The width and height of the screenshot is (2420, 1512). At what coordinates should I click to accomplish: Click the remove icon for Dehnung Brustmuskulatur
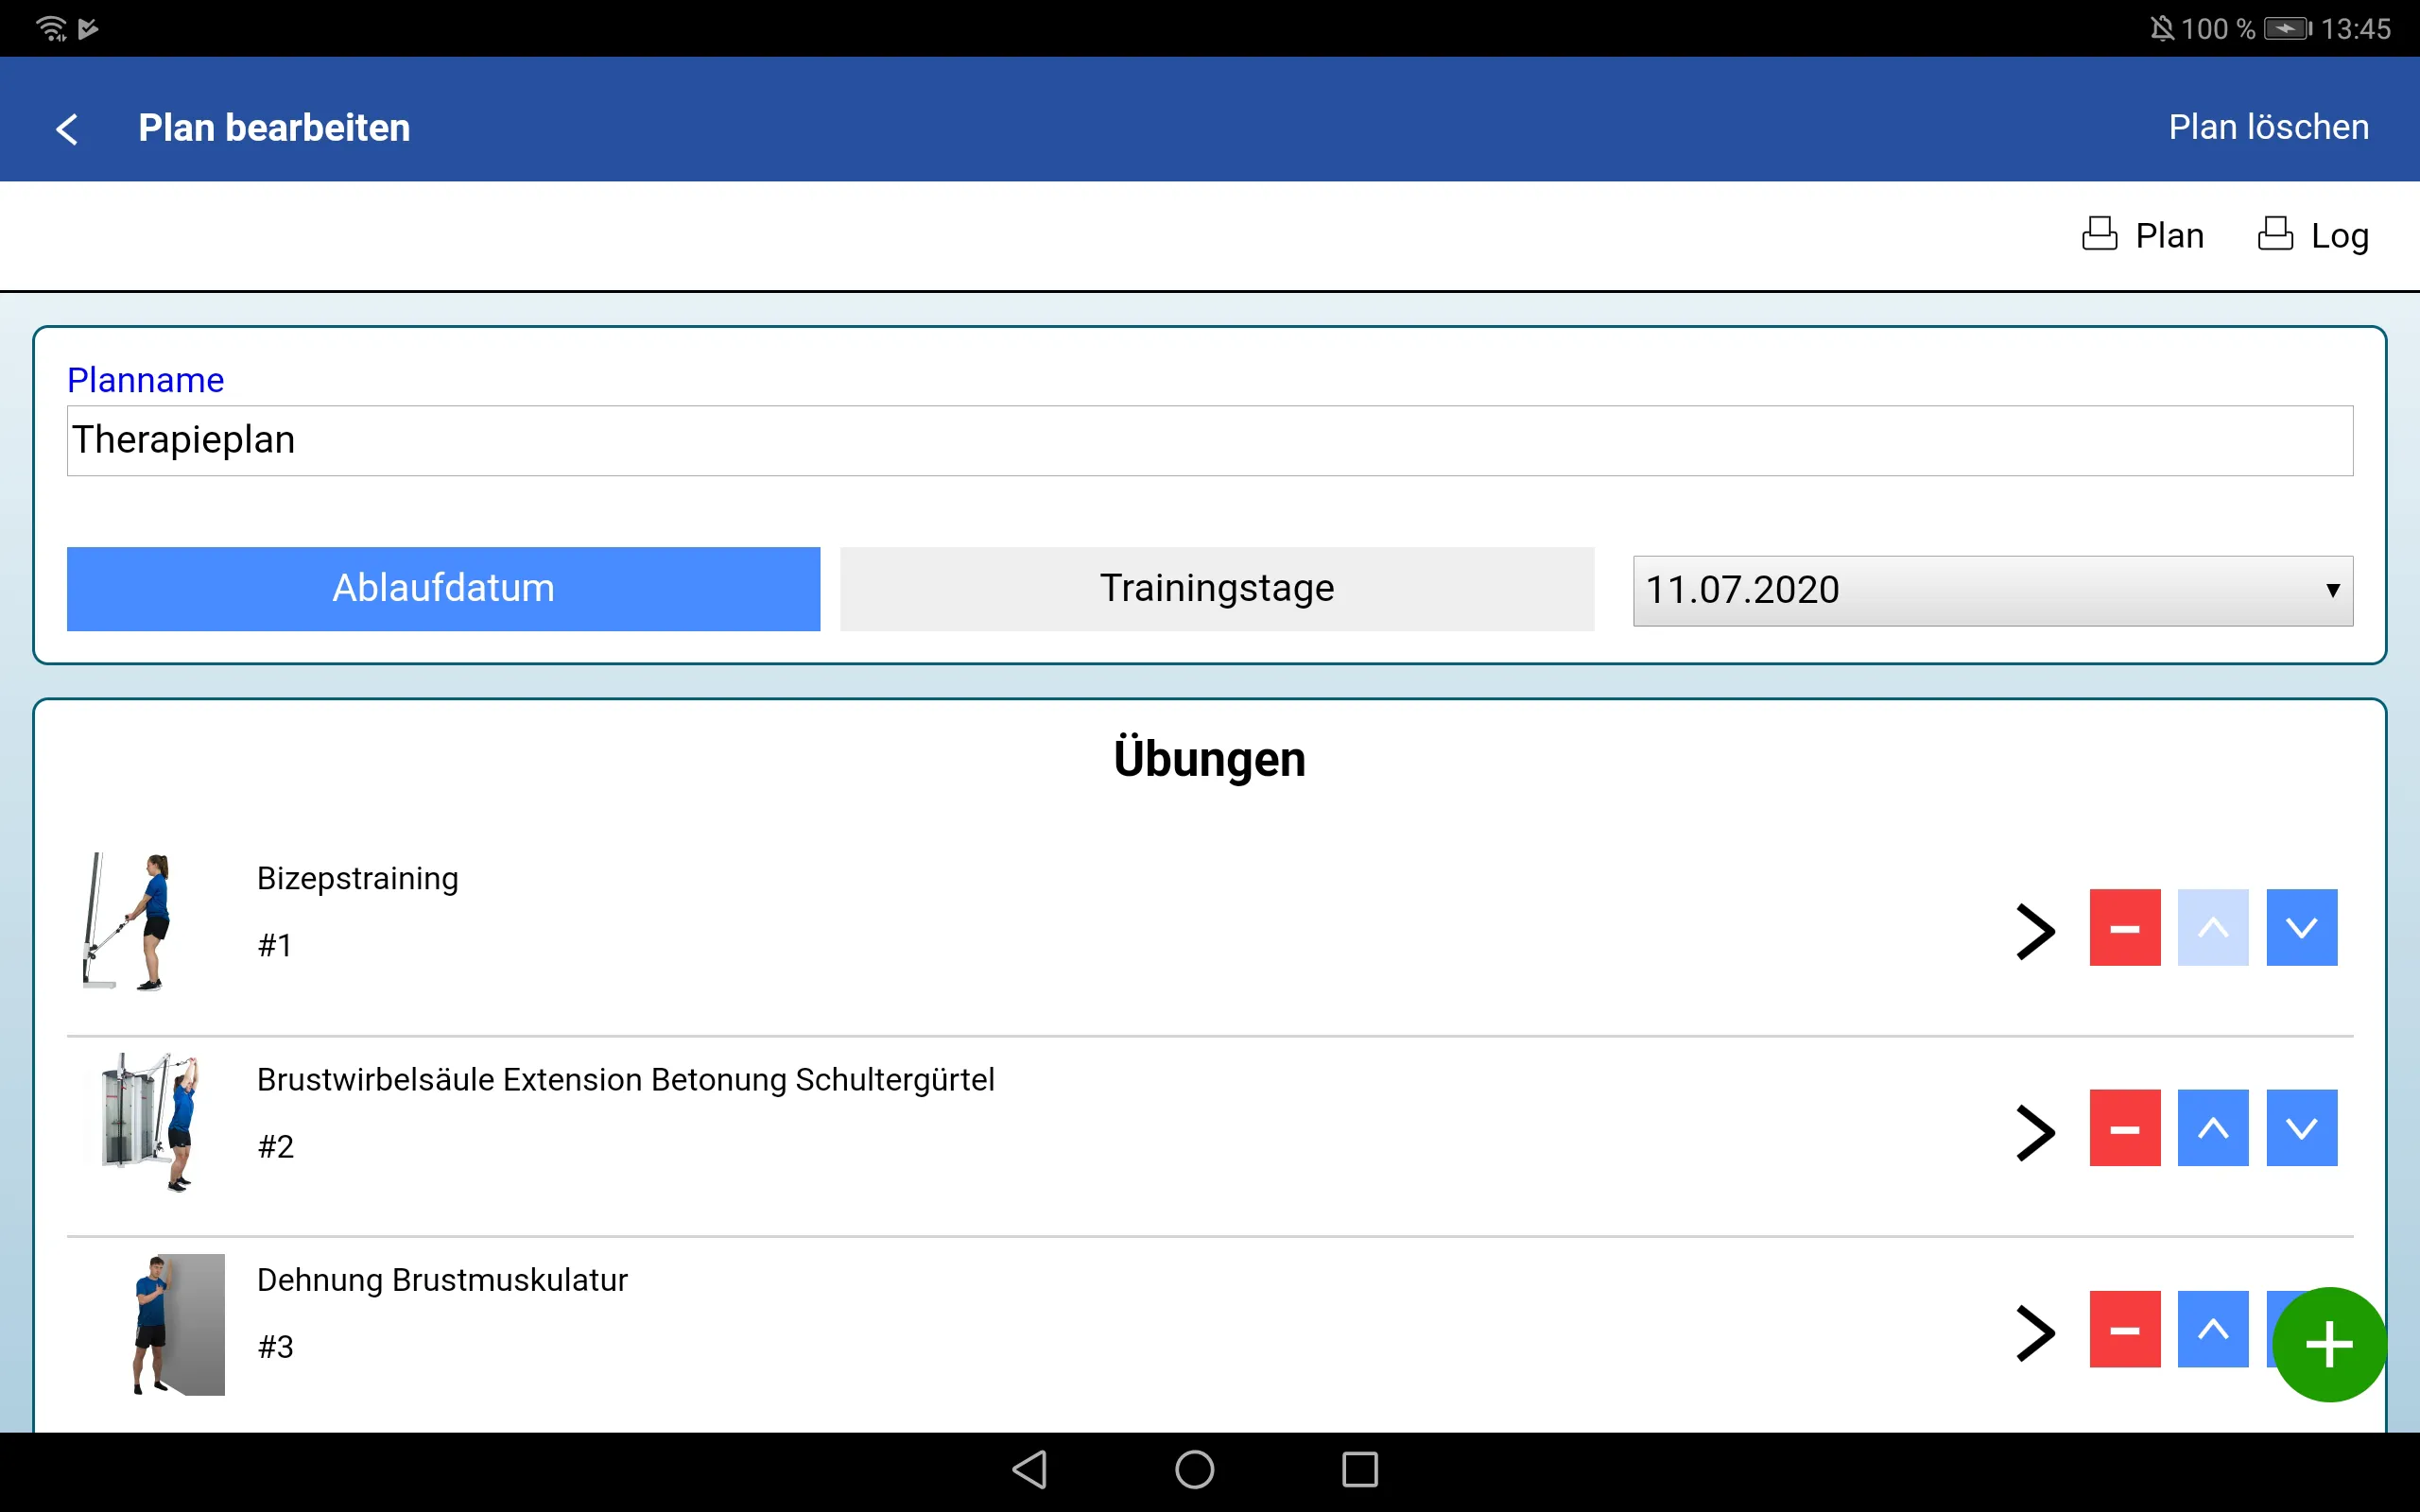click(x=2122, y=1328)
